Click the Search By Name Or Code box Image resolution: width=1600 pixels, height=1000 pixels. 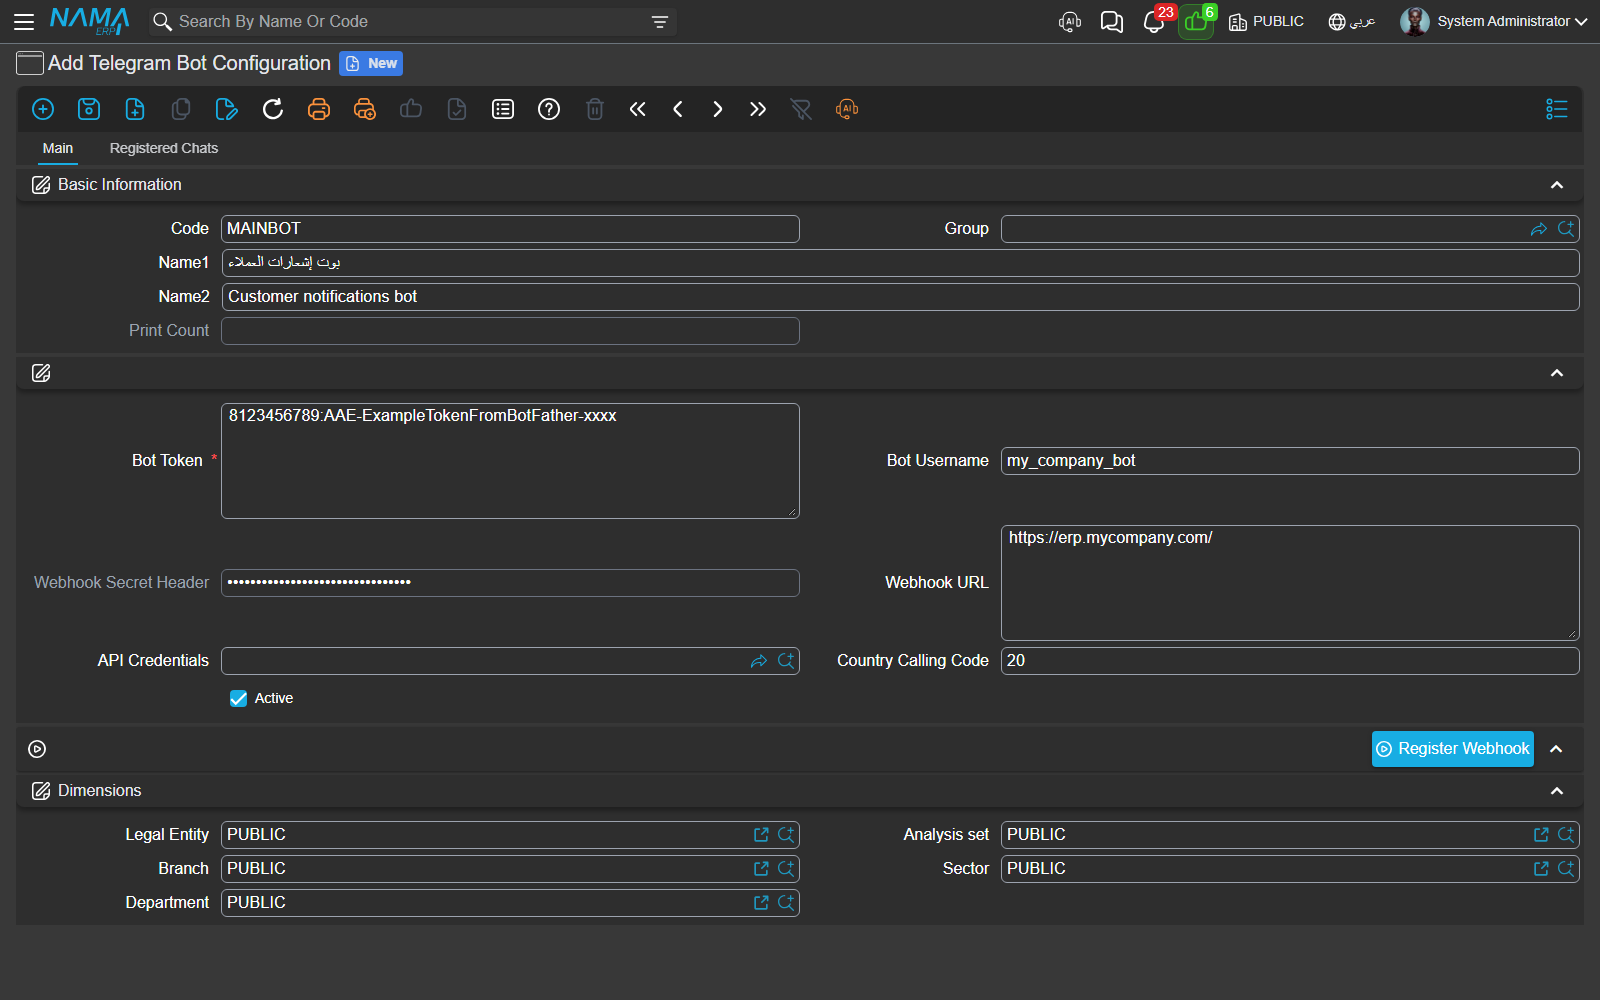pyautogui.click(x=410, y=21)
